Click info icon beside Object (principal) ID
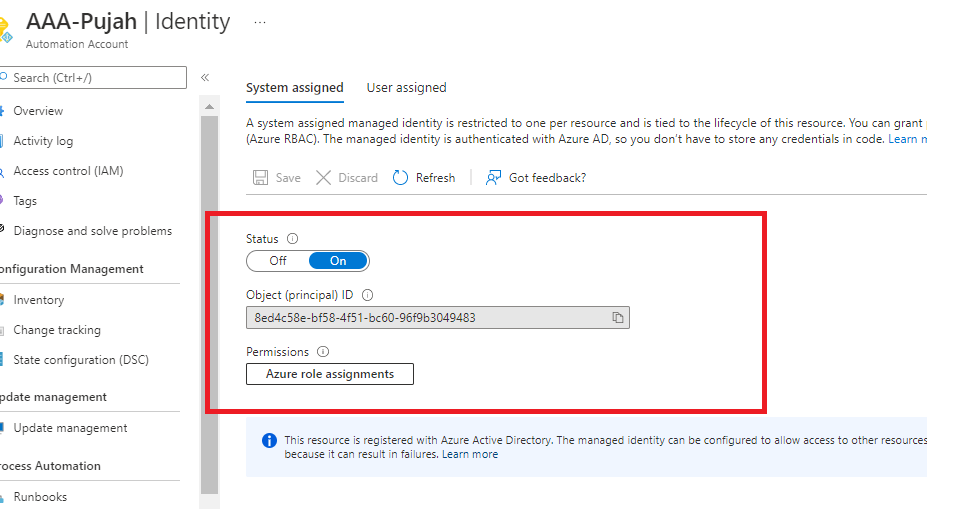 coord(367,295)
